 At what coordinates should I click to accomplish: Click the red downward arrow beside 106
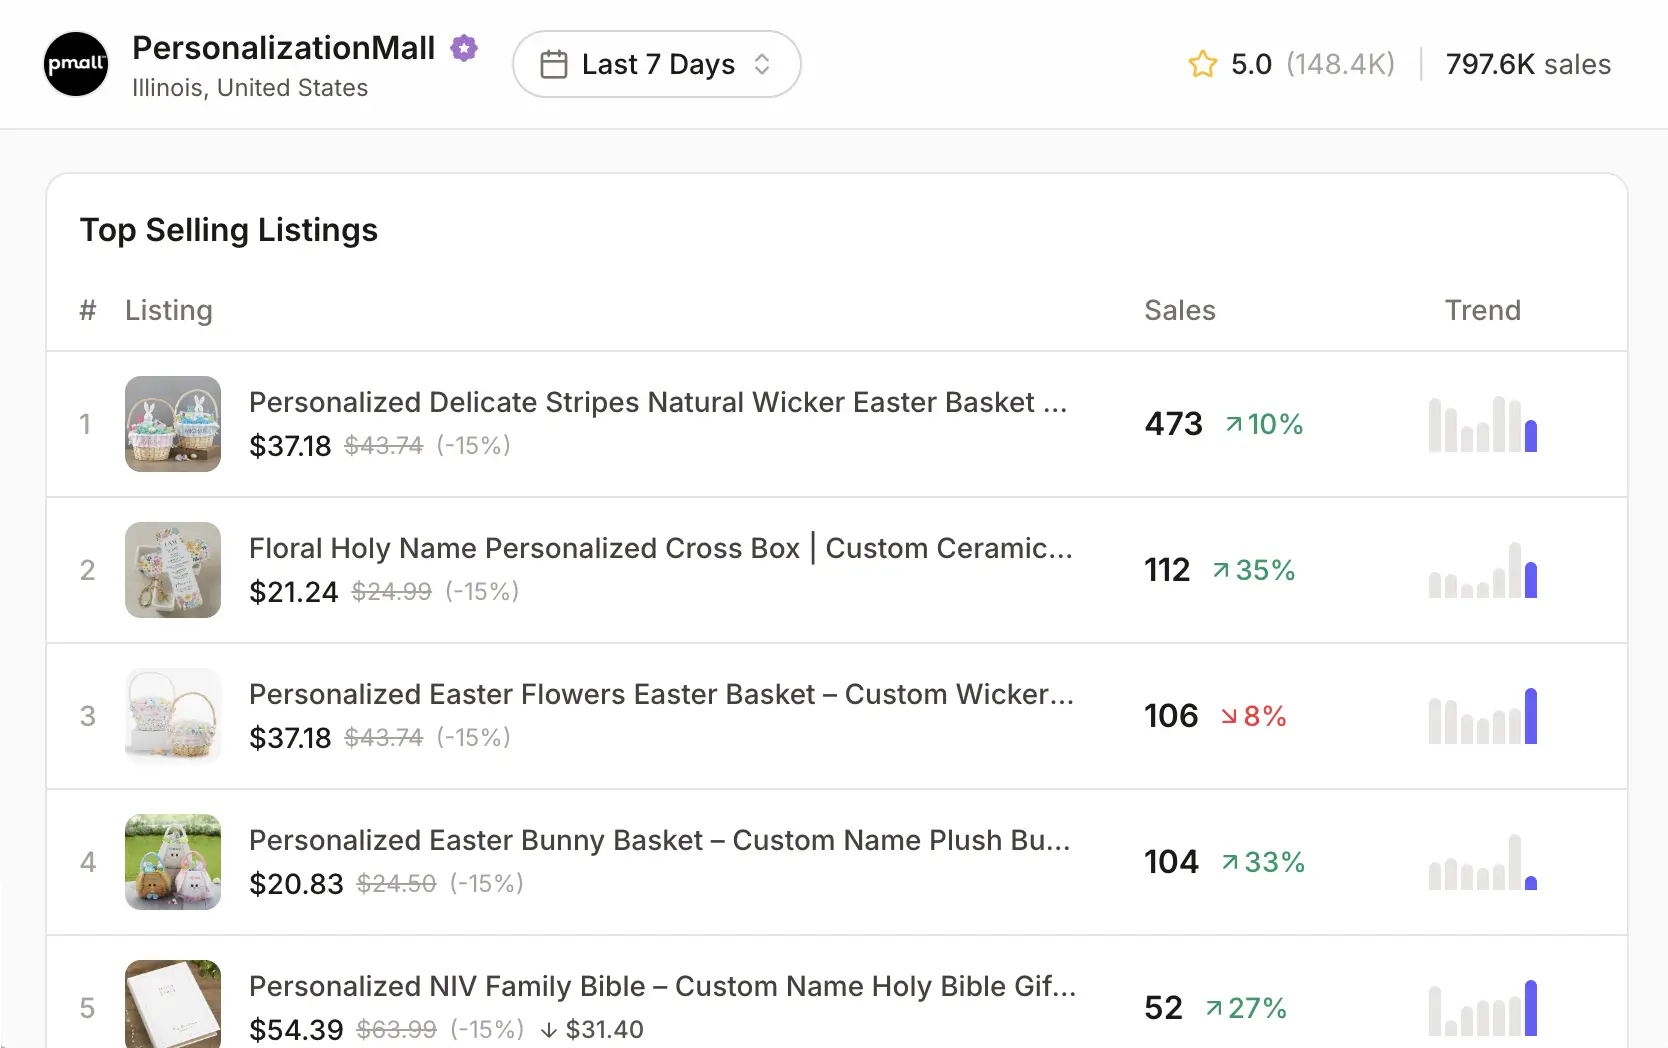pos(1227,716)
